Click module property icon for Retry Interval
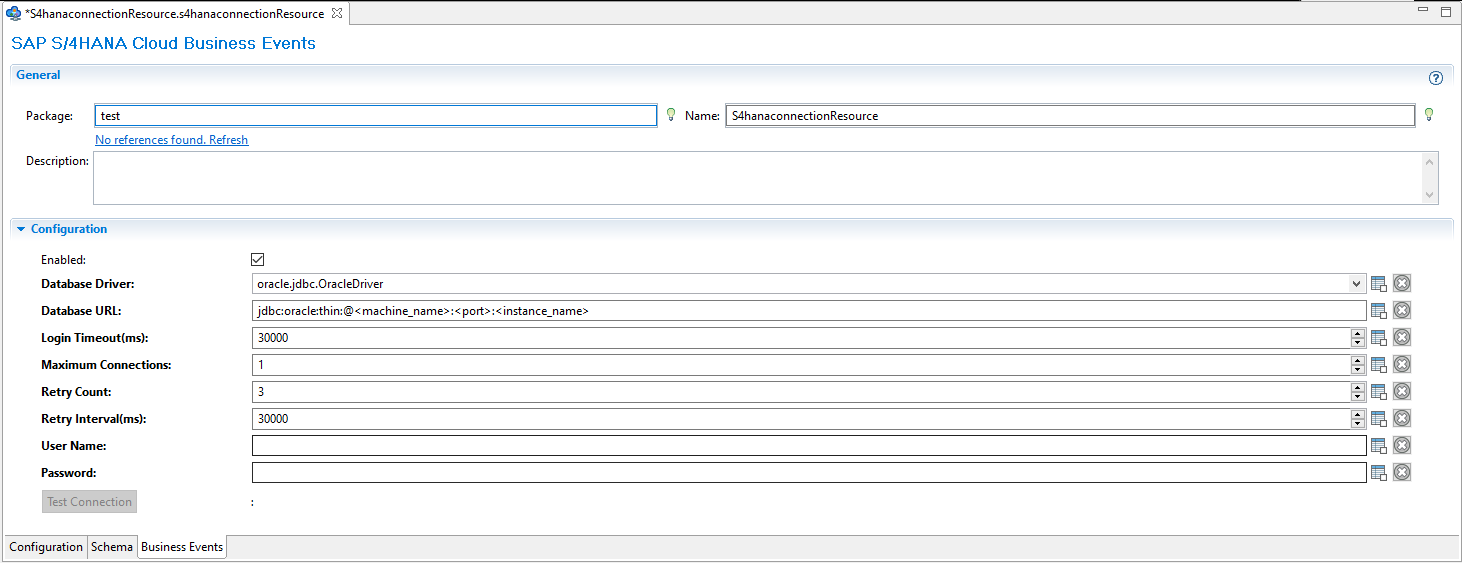Viewport: 1462px width, 563px height. pyautogui.click(x=1379, y=419)
